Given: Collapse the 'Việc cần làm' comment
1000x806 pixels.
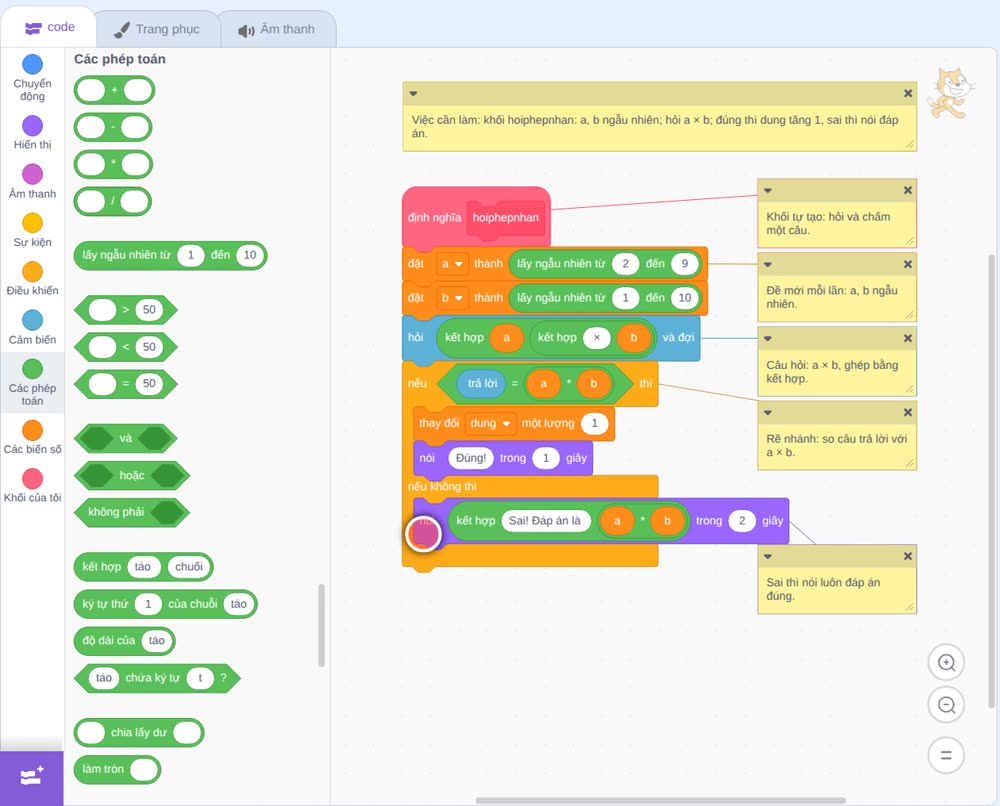Looking at the screenshot, I should pyautogui.click(x=413, y=93).
